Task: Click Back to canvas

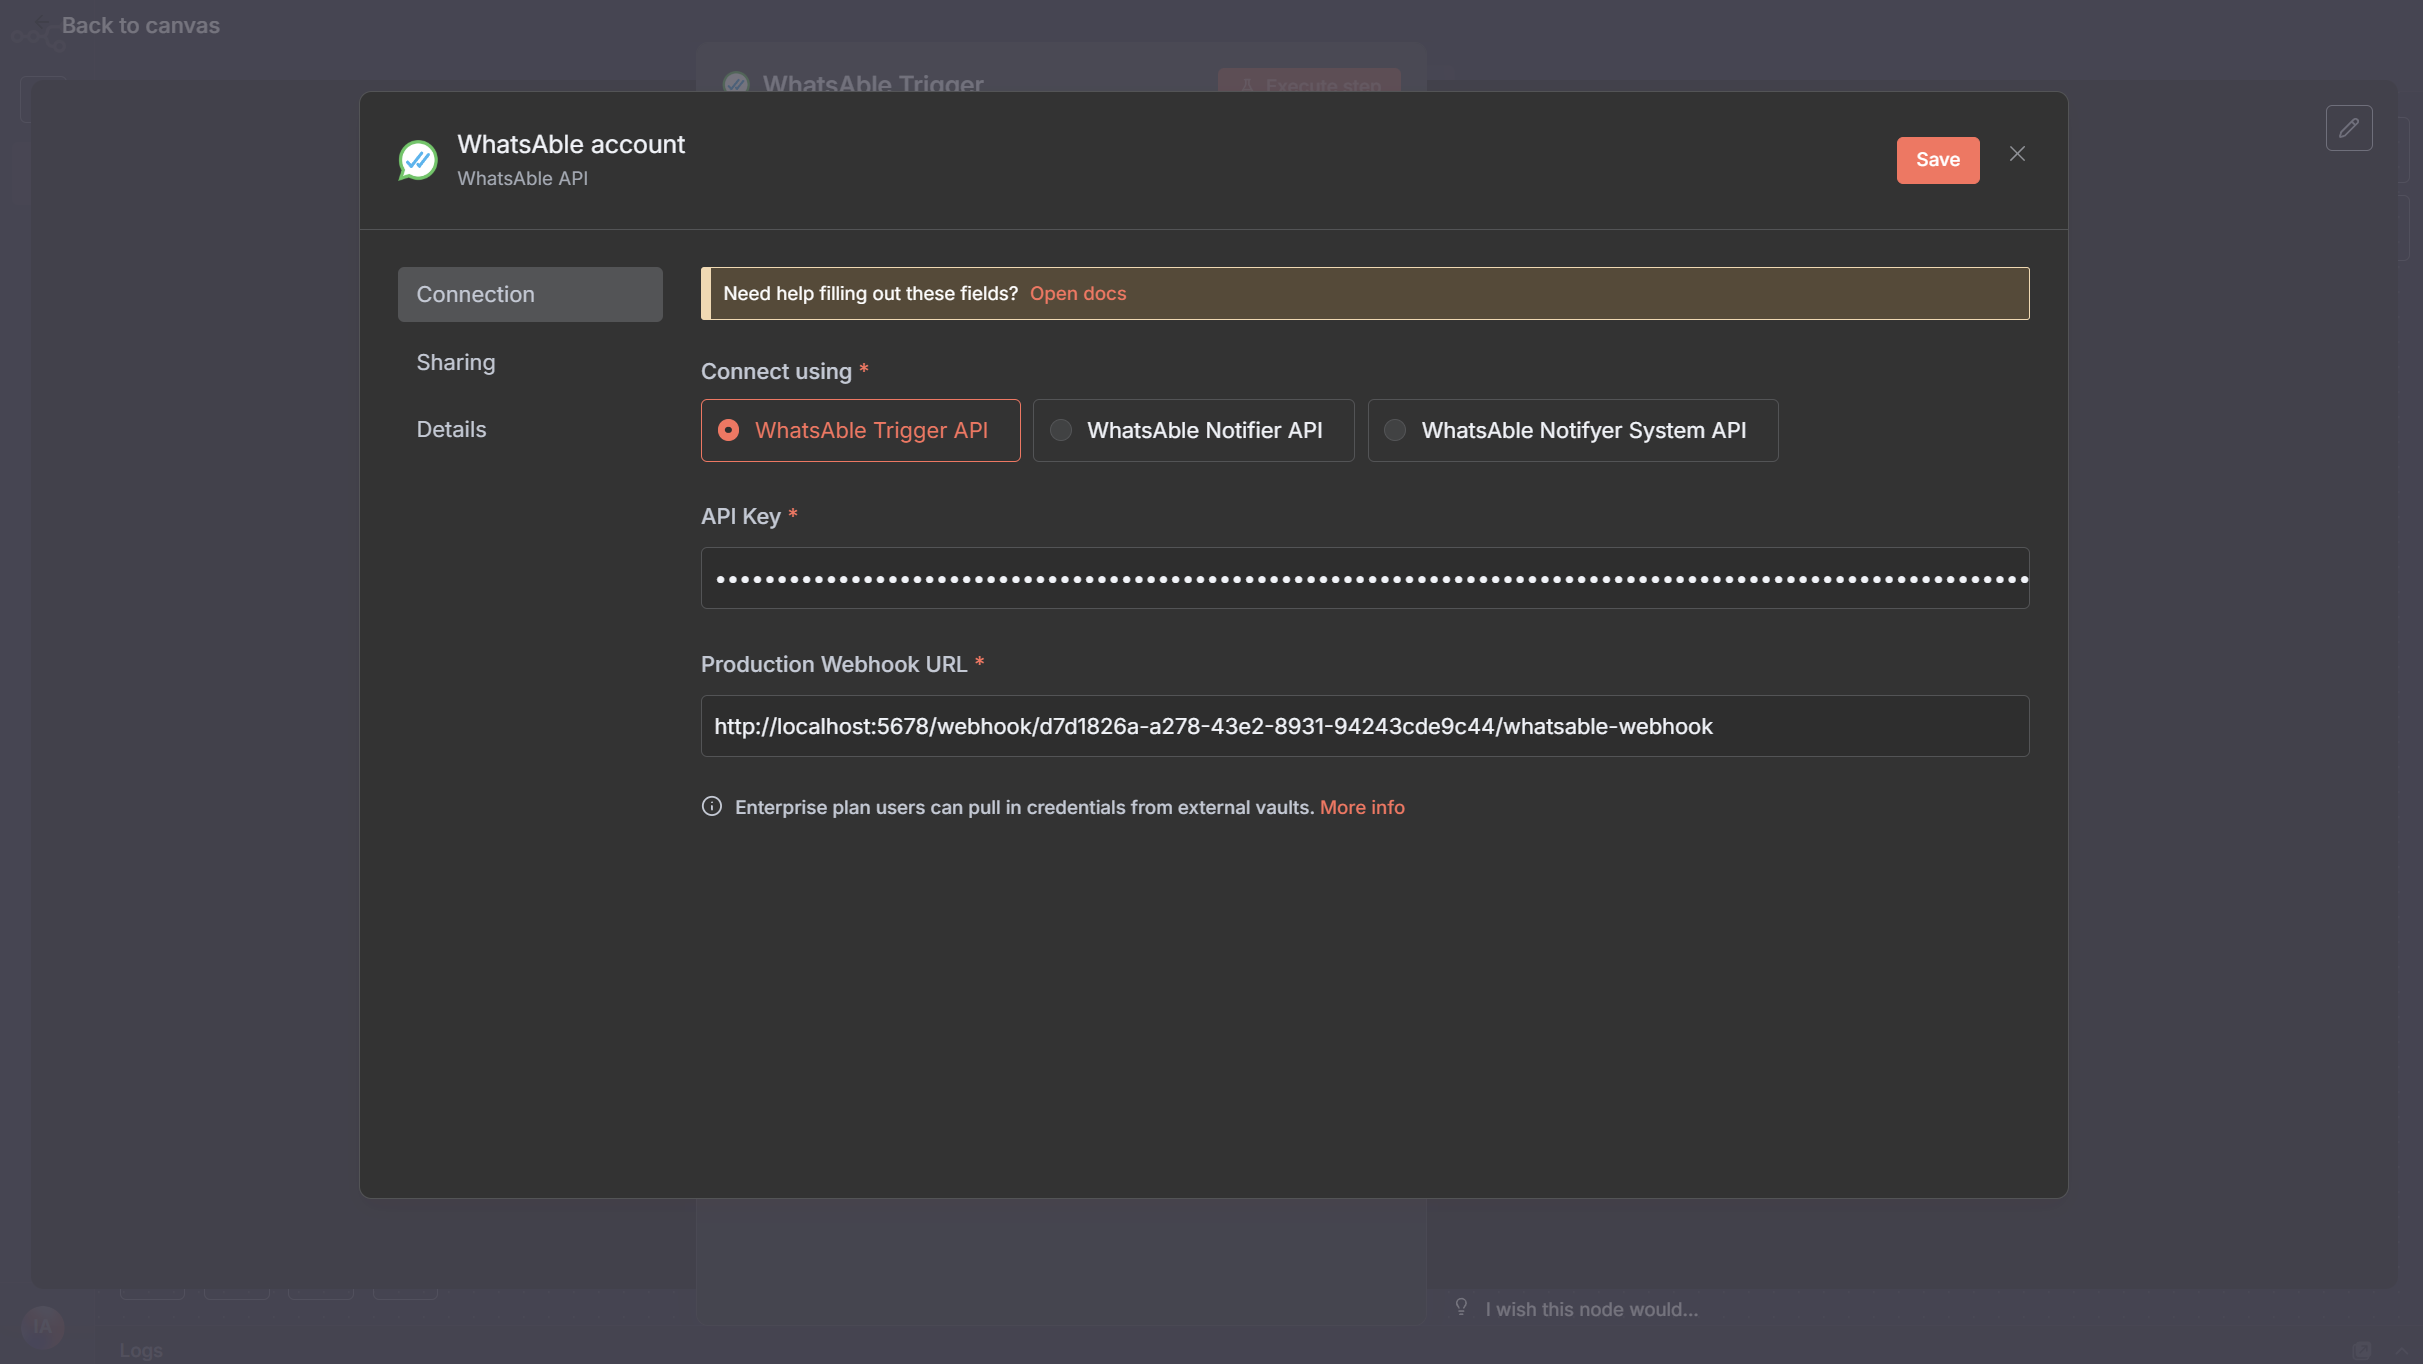Action: click(x=140, y=26)
